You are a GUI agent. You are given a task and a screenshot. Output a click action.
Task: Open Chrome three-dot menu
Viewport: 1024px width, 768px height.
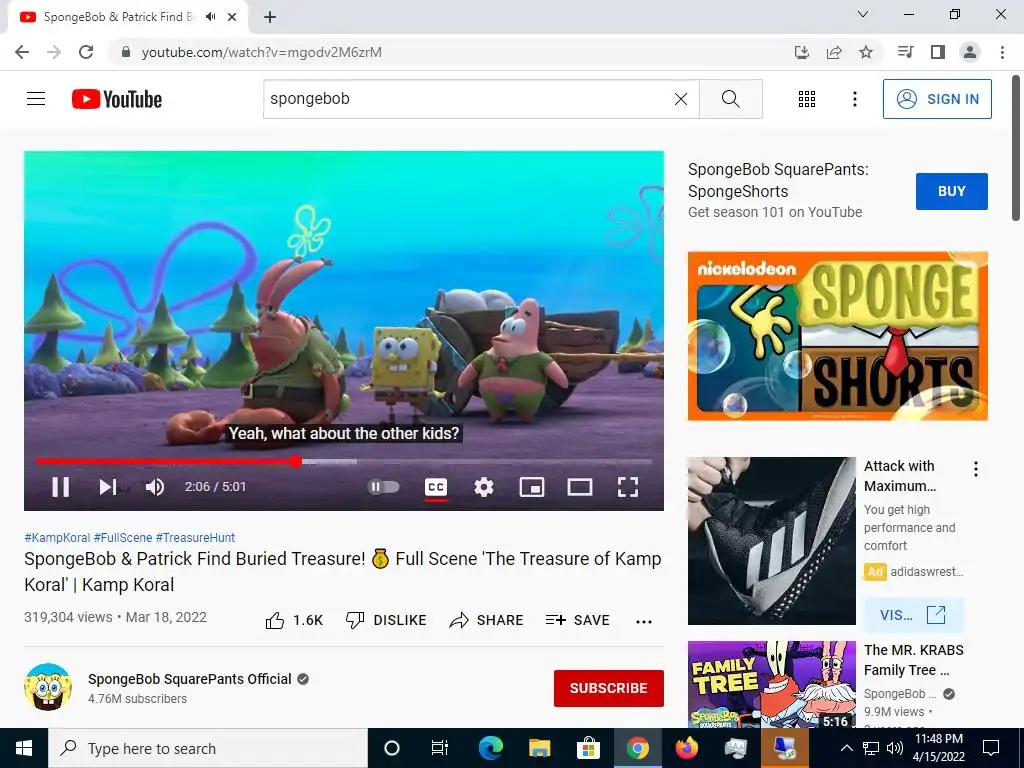pyautogui.click(x=1002, y=52)
